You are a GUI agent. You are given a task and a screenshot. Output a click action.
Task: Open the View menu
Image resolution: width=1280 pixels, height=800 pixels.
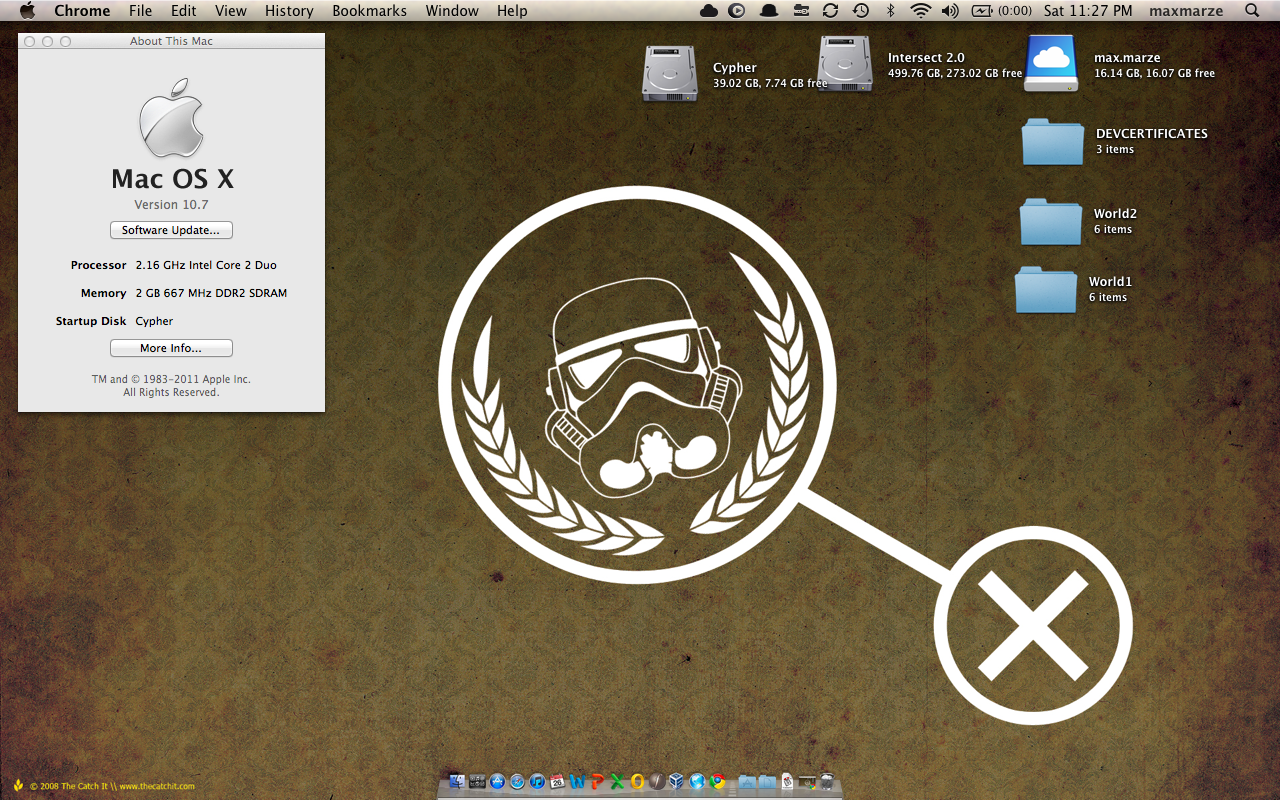click(x=231, y=11)
